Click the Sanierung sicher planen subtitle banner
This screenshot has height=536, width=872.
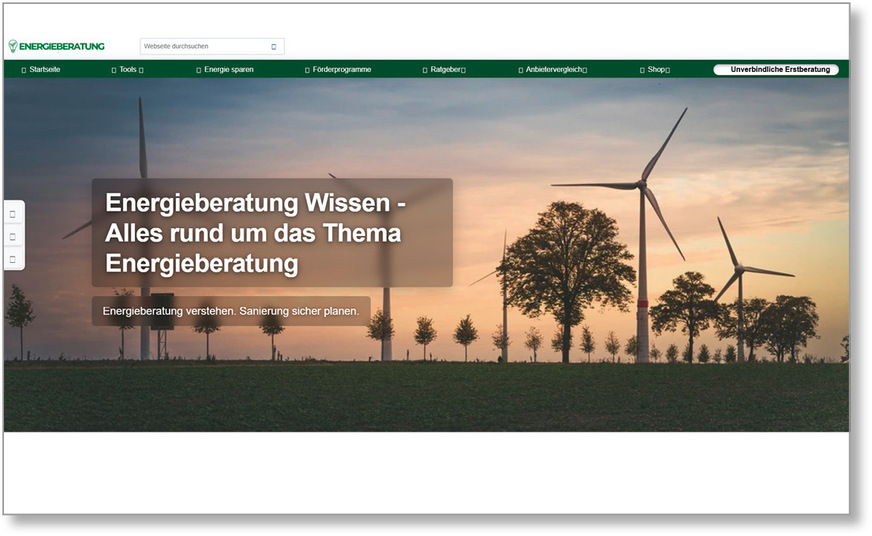[231, 312]
